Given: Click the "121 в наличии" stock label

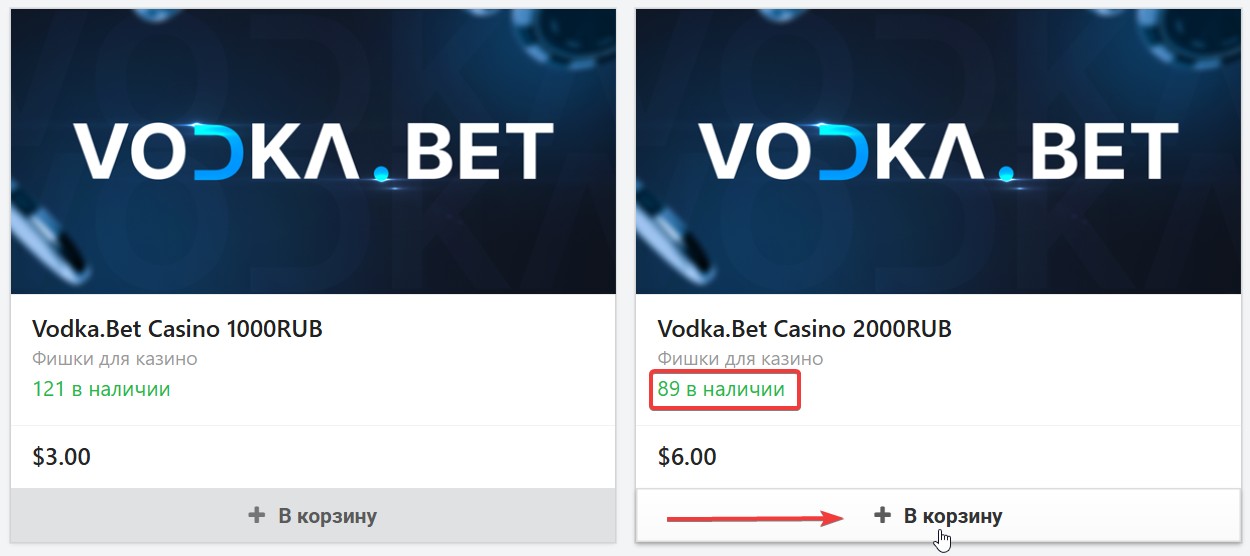Looking at the screenshot, I should pyautogui.click(x=102, y=389).
